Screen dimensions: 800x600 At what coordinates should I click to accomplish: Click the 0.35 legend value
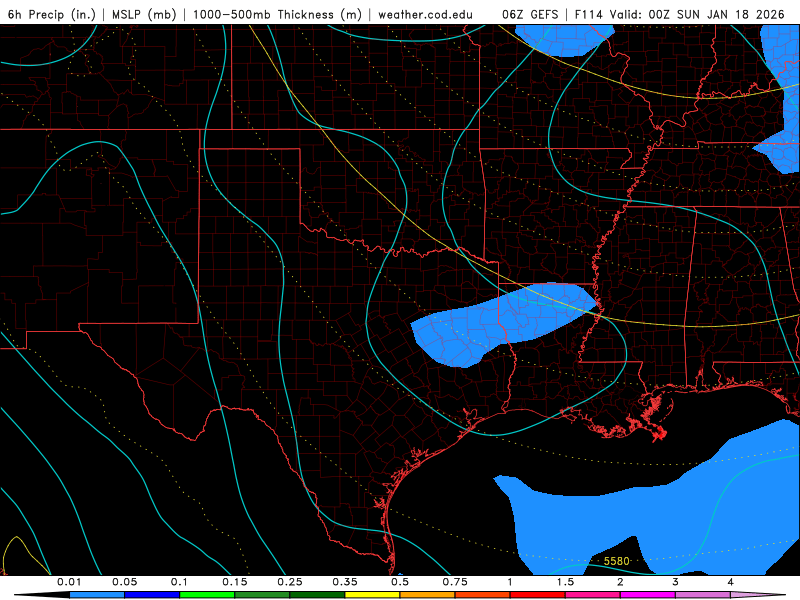click(345, 582)
